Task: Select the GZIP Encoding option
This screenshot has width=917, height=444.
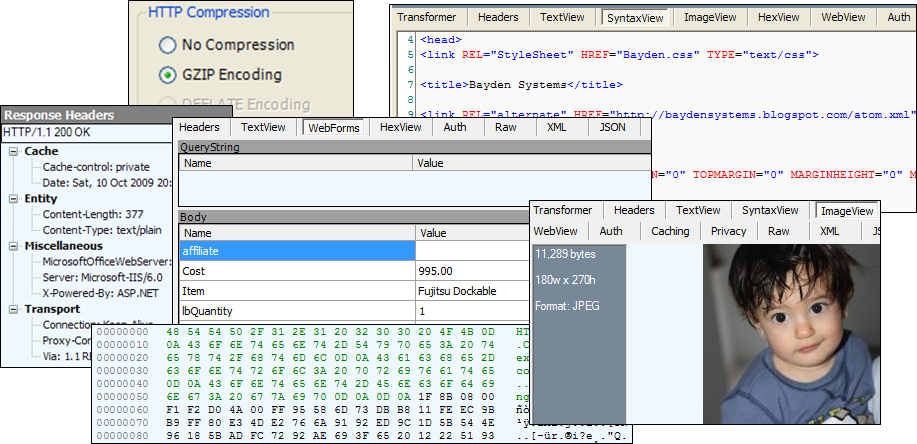Action: pyautogui.click(x=167, y=75)
